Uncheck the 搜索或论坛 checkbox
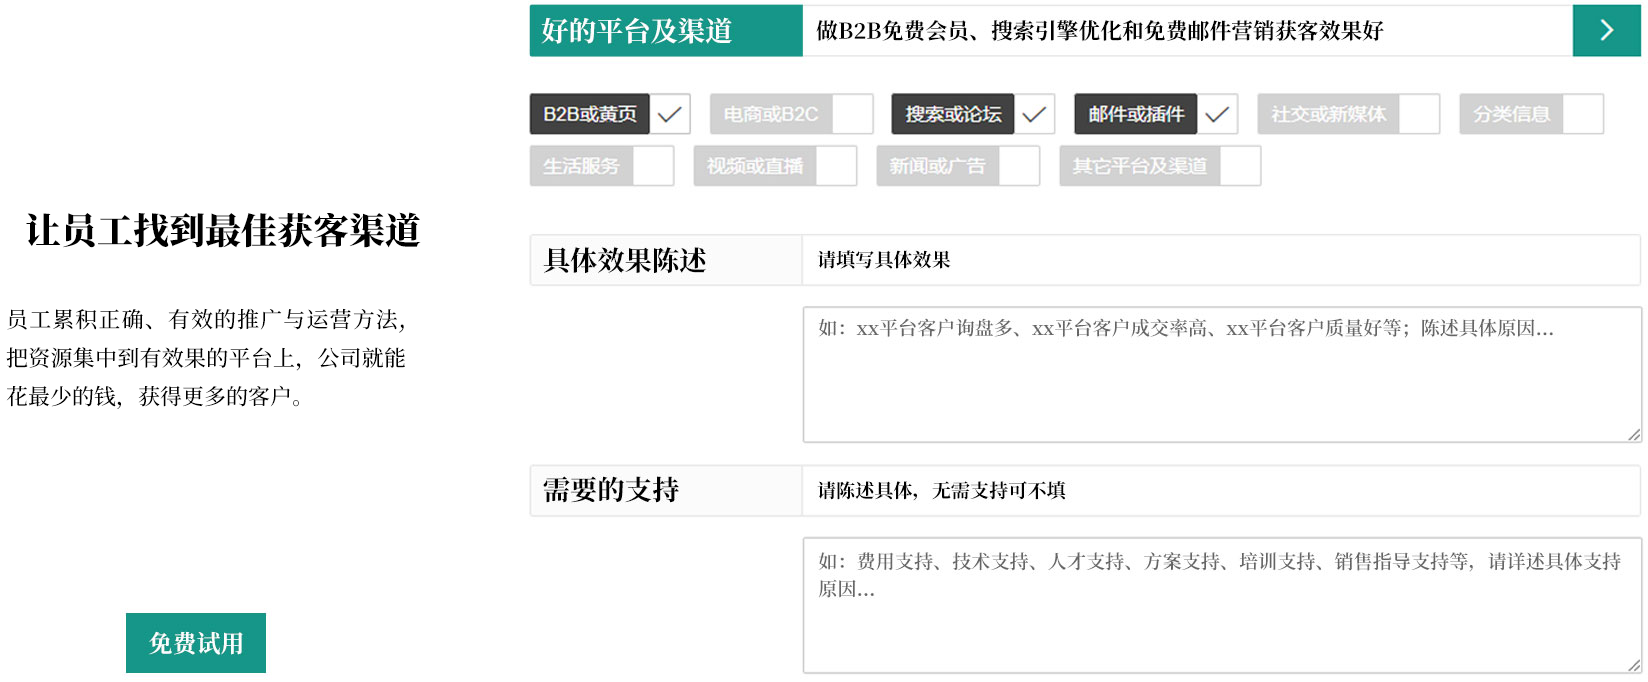The image size is (1648, 682). (1034, 114)
